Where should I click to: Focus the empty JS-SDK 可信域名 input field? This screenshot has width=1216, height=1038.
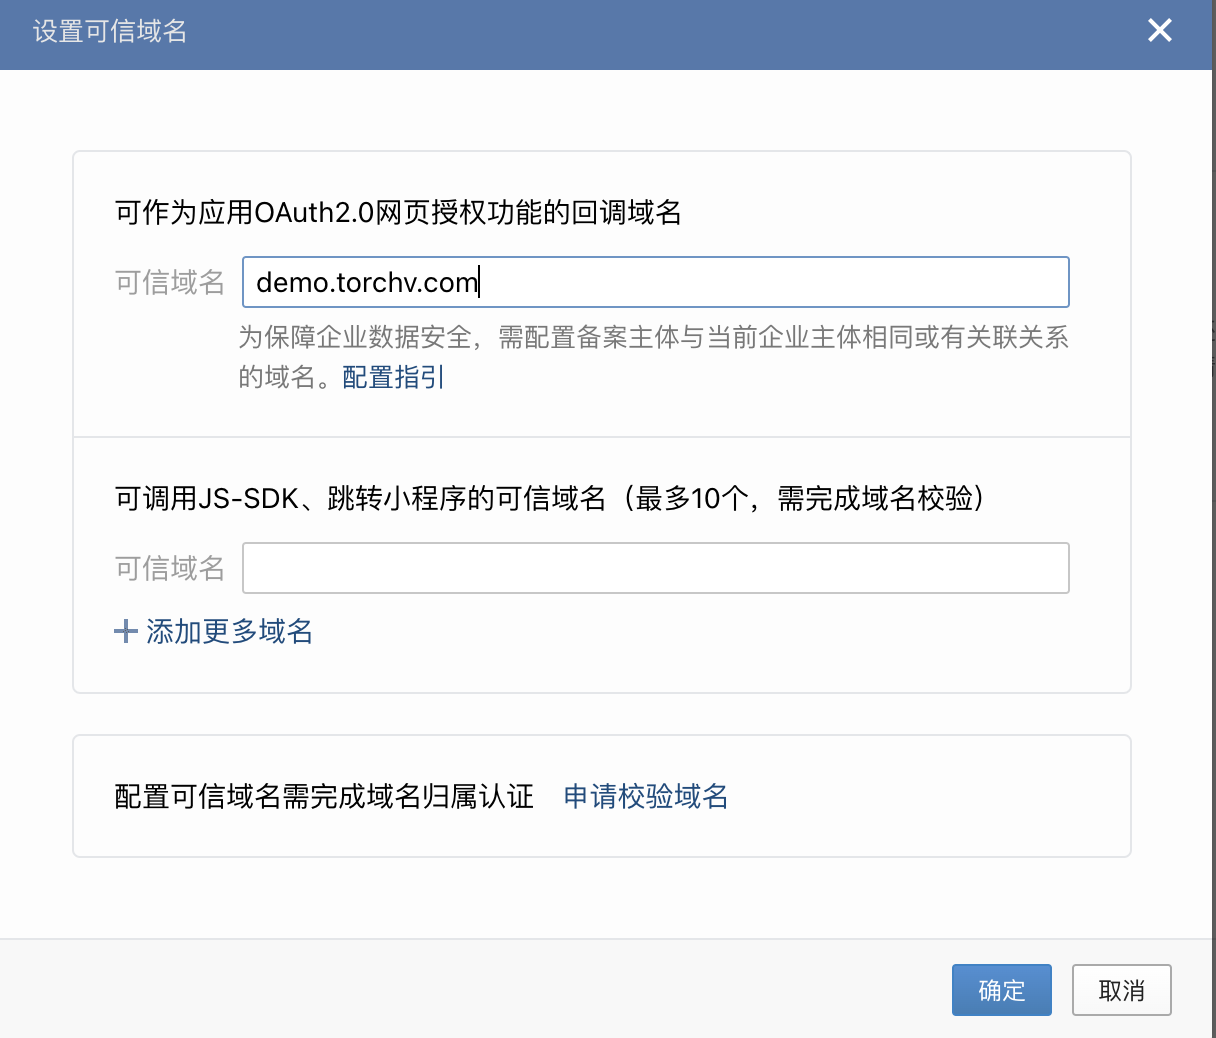click(656, 568)
